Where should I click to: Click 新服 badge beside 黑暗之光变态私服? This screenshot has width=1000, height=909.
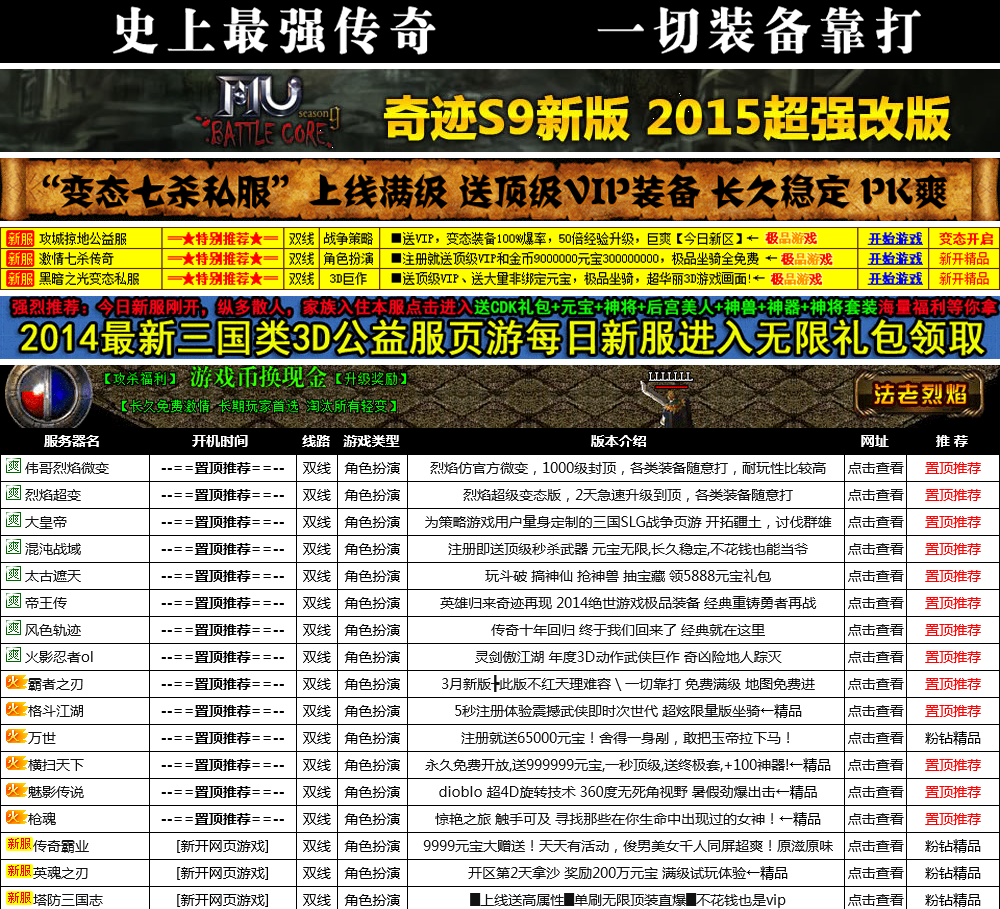pos(20,279)
